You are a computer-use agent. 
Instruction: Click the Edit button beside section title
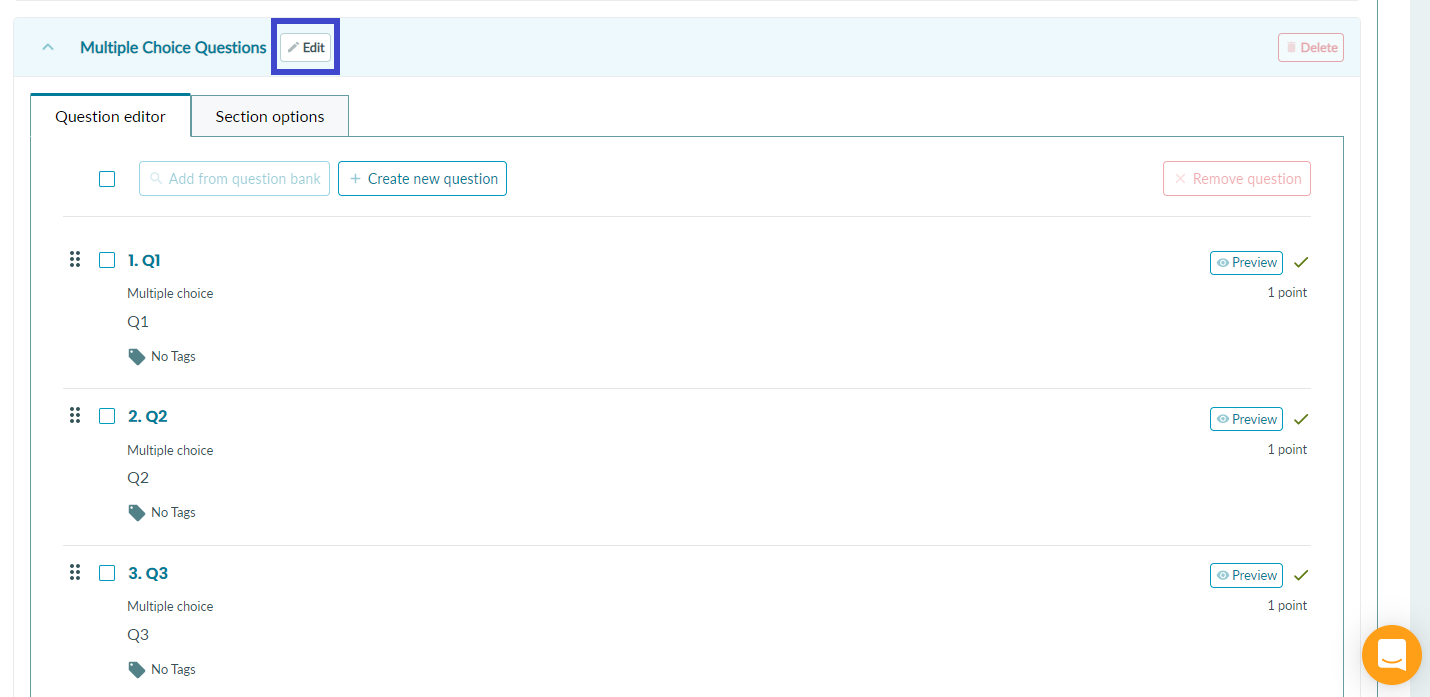coord(305,47)
